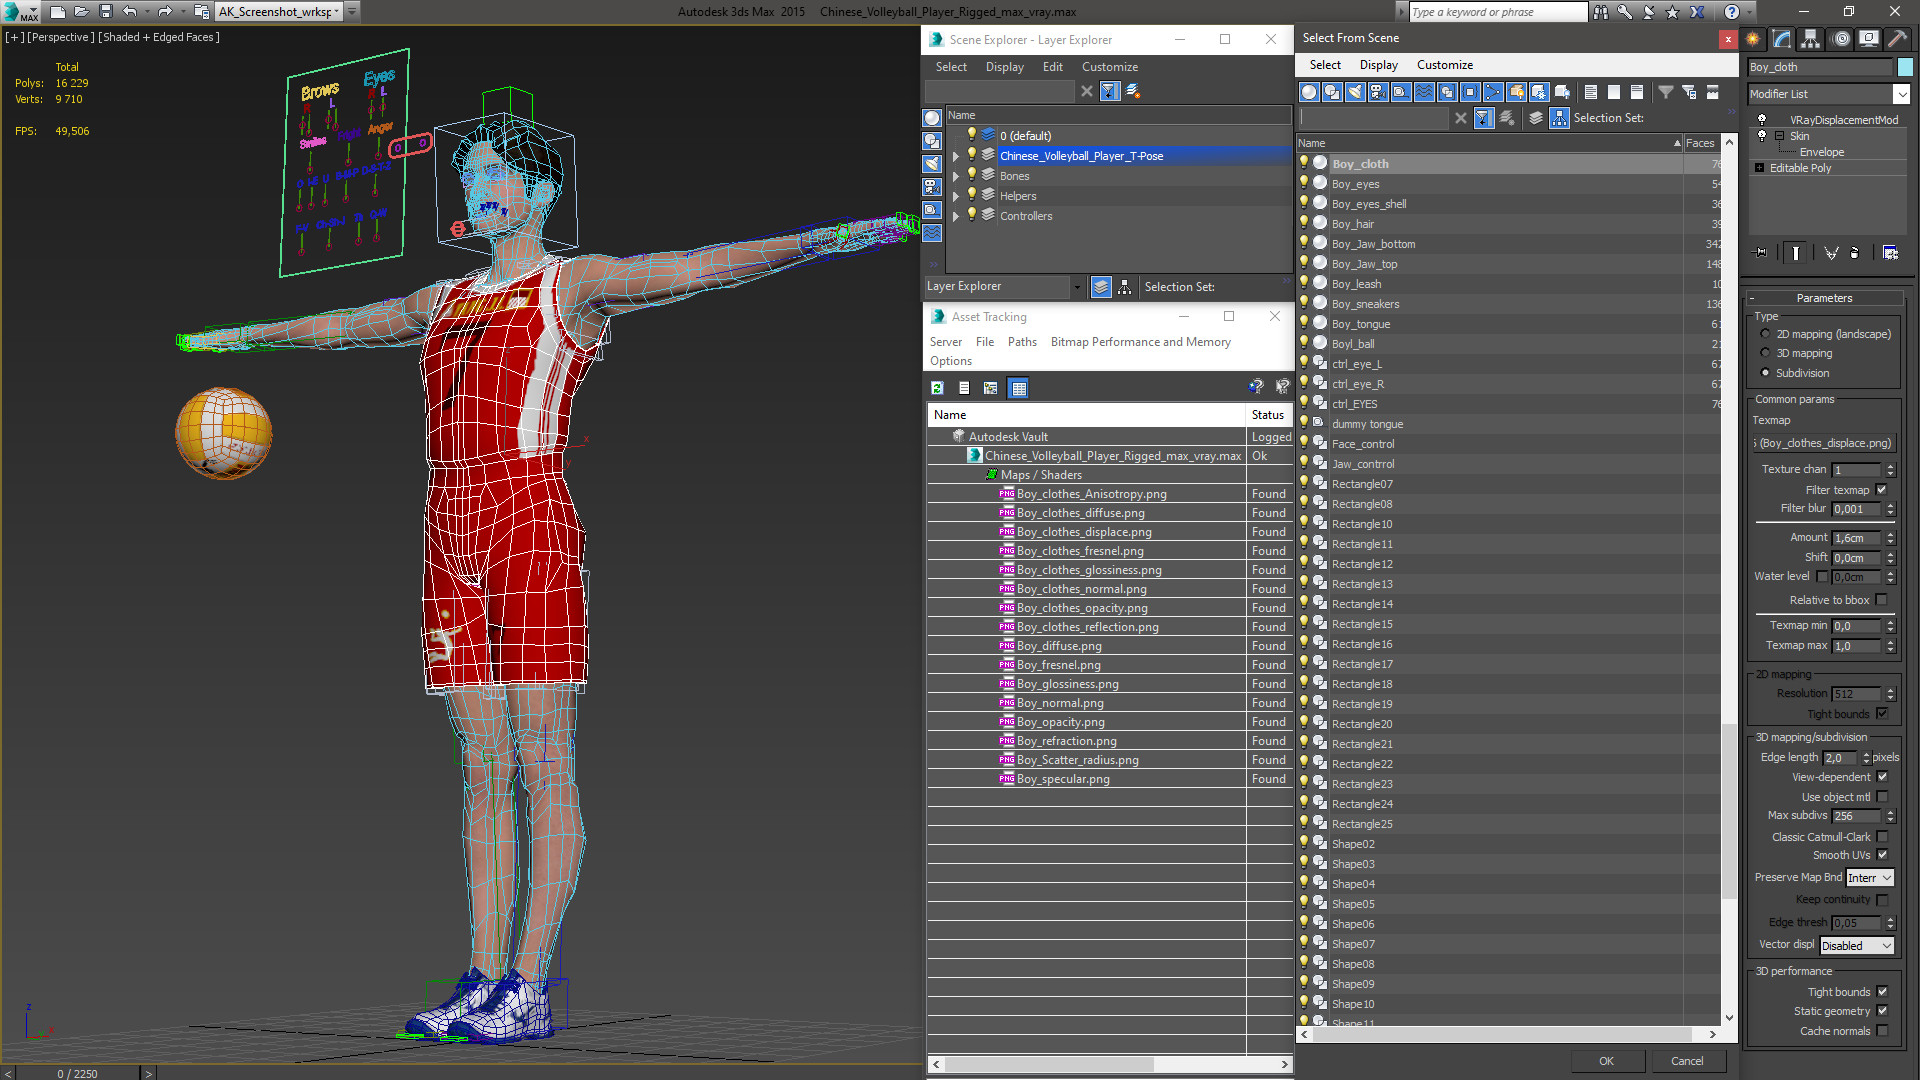The height and width of the screenshot is (1080, 1920).
Task: Click Boy_clothes_displace.png texmap button
Action: (x=1824, y=443)
